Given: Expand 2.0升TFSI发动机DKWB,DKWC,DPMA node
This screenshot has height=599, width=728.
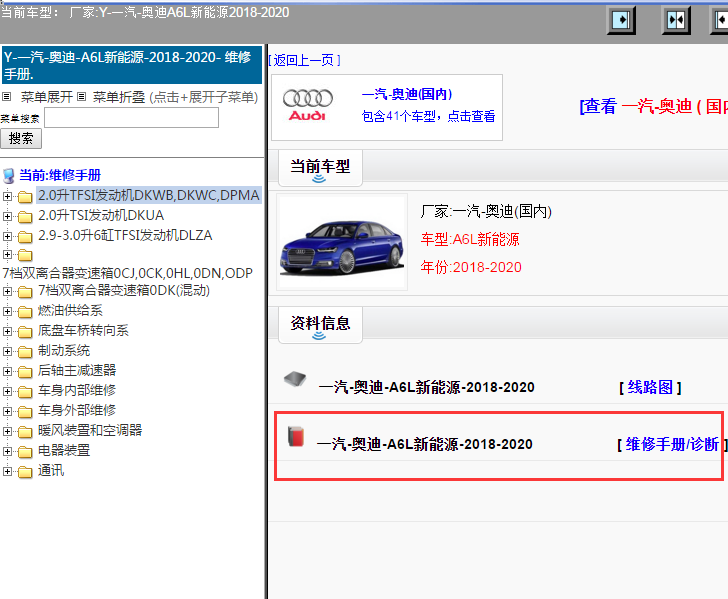Looking at the screenshot, I should pyautogui.click(x=7, y=196).
